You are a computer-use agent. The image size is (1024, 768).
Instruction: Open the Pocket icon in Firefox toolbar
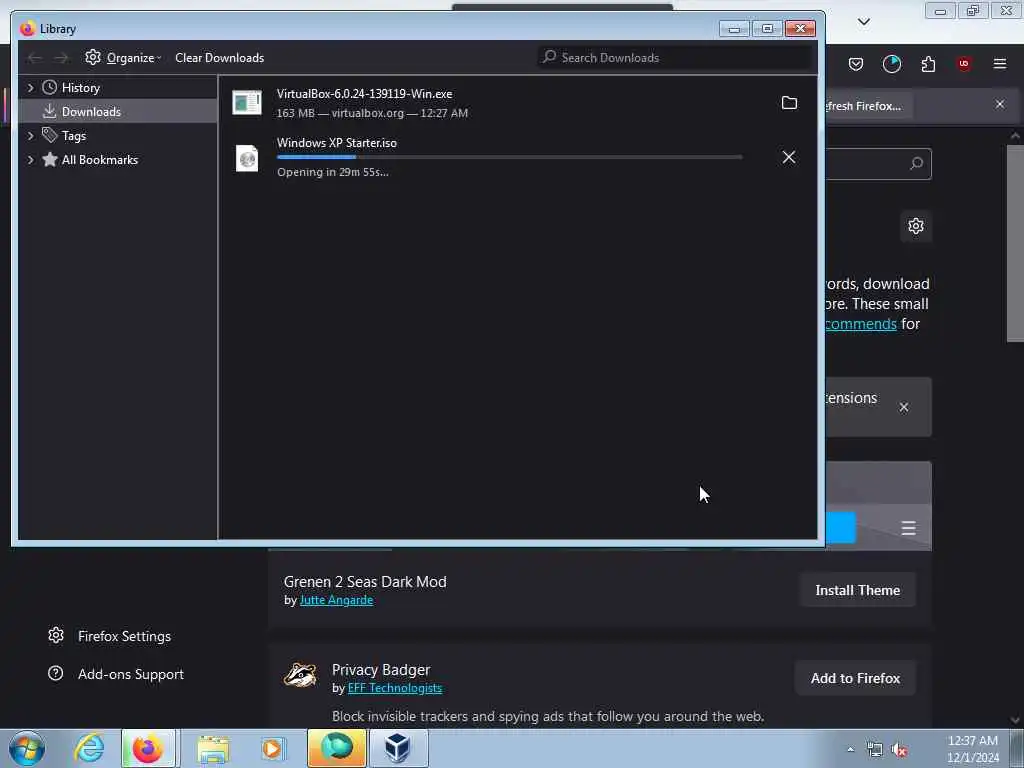click(x=856, y=64)
